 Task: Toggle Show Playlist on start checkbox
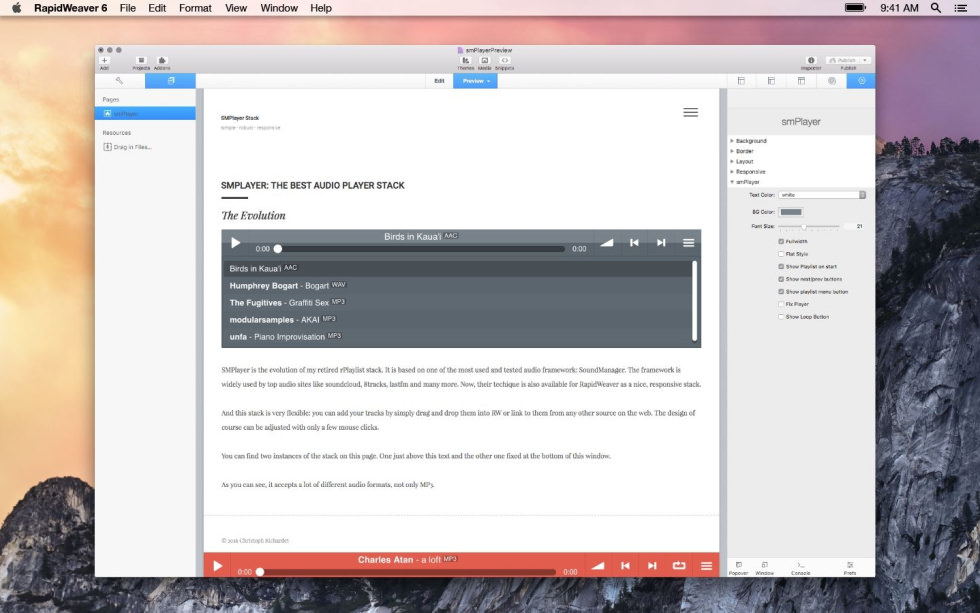point(781,266)
